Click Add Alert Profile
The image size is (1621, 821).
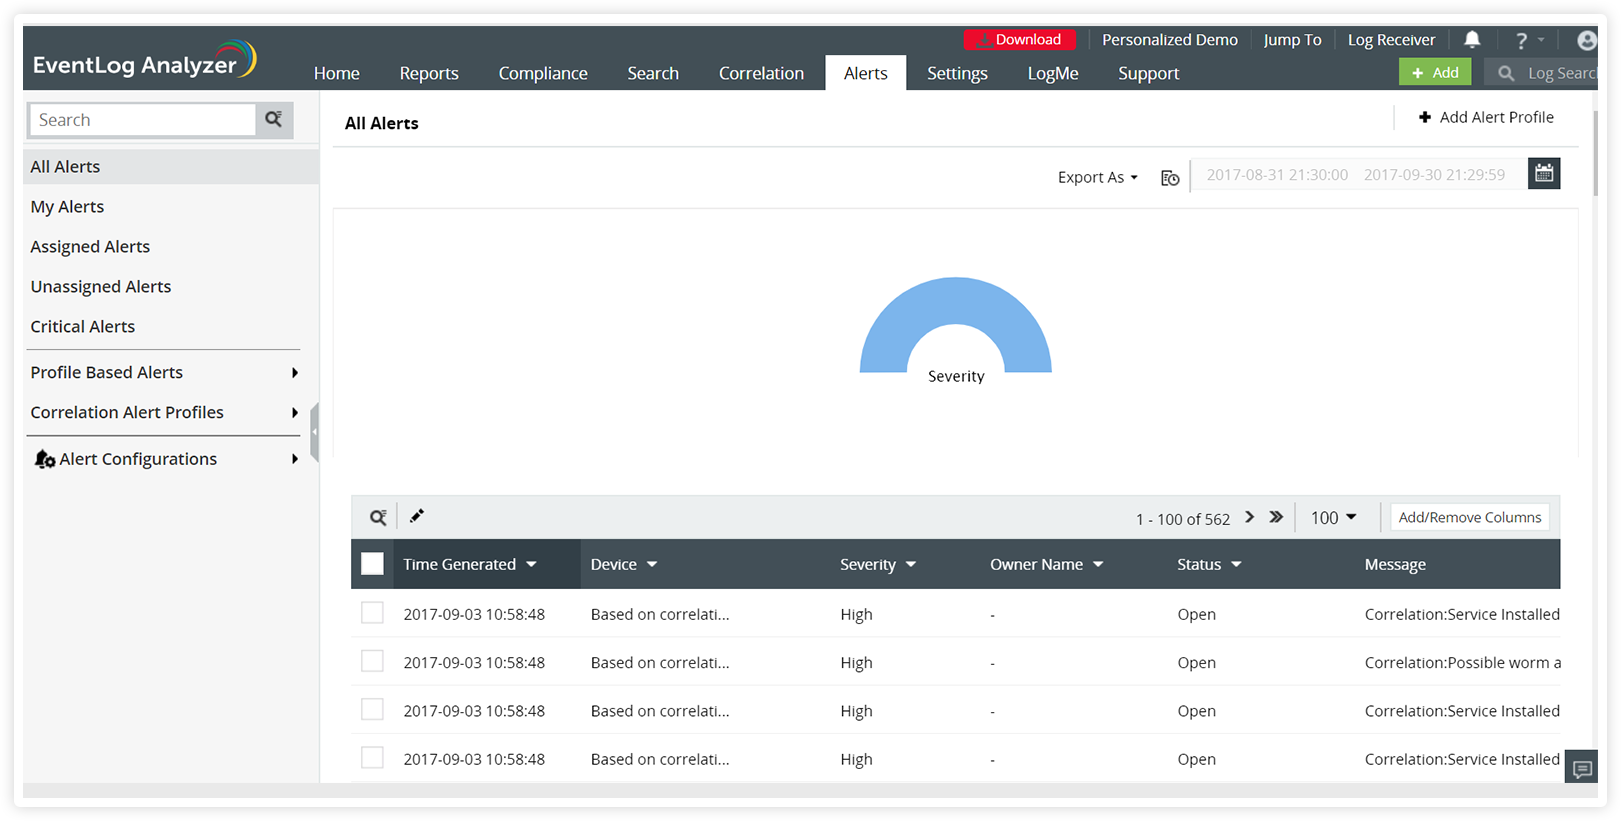pyautogui.click(x=1486, y=118)
